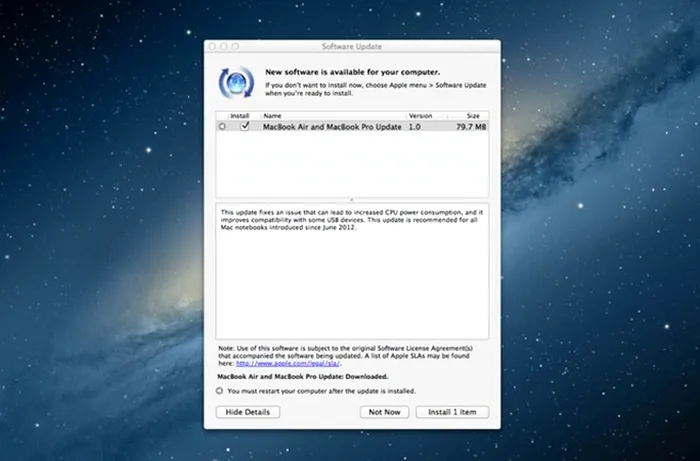Click the 'Downloaded' status line
700x461 pixels.
[x=303, y=377]
